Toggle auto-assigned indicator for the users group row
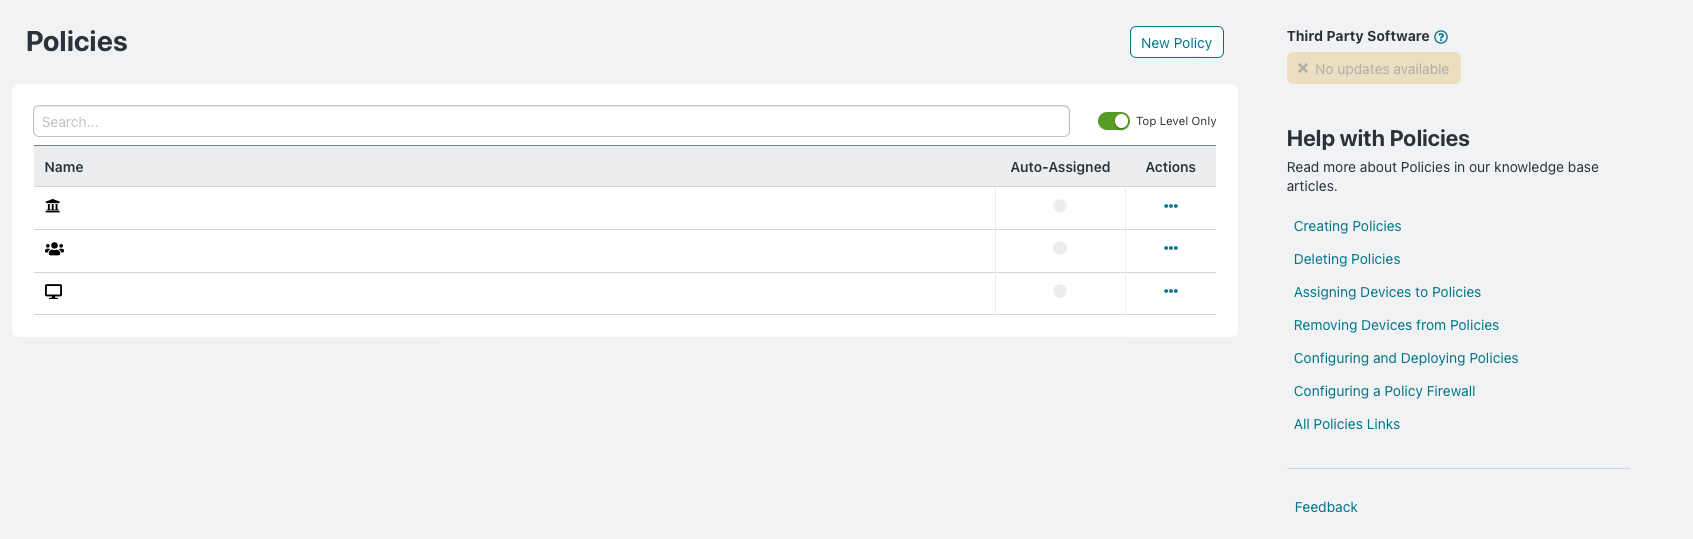The width and height of the screenshot is (1693, 539). (1060, 248)
